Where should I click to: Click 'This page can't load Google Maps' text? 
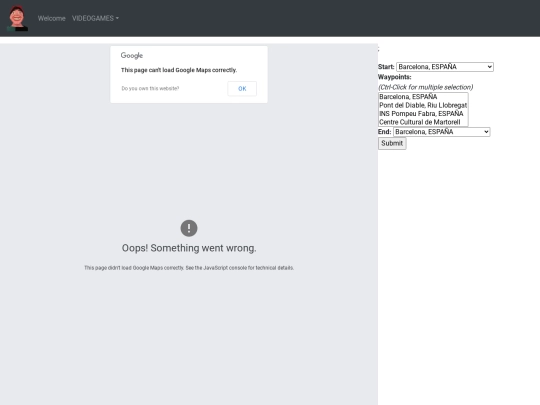(x=179, y=70)
